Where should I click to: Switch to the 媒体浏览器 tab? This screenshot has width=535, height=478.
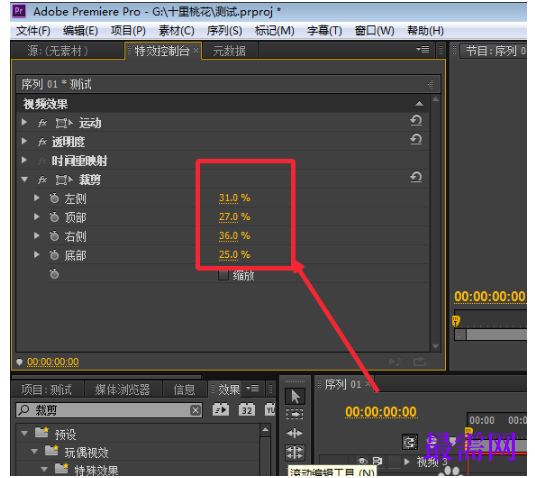(122, 390)
